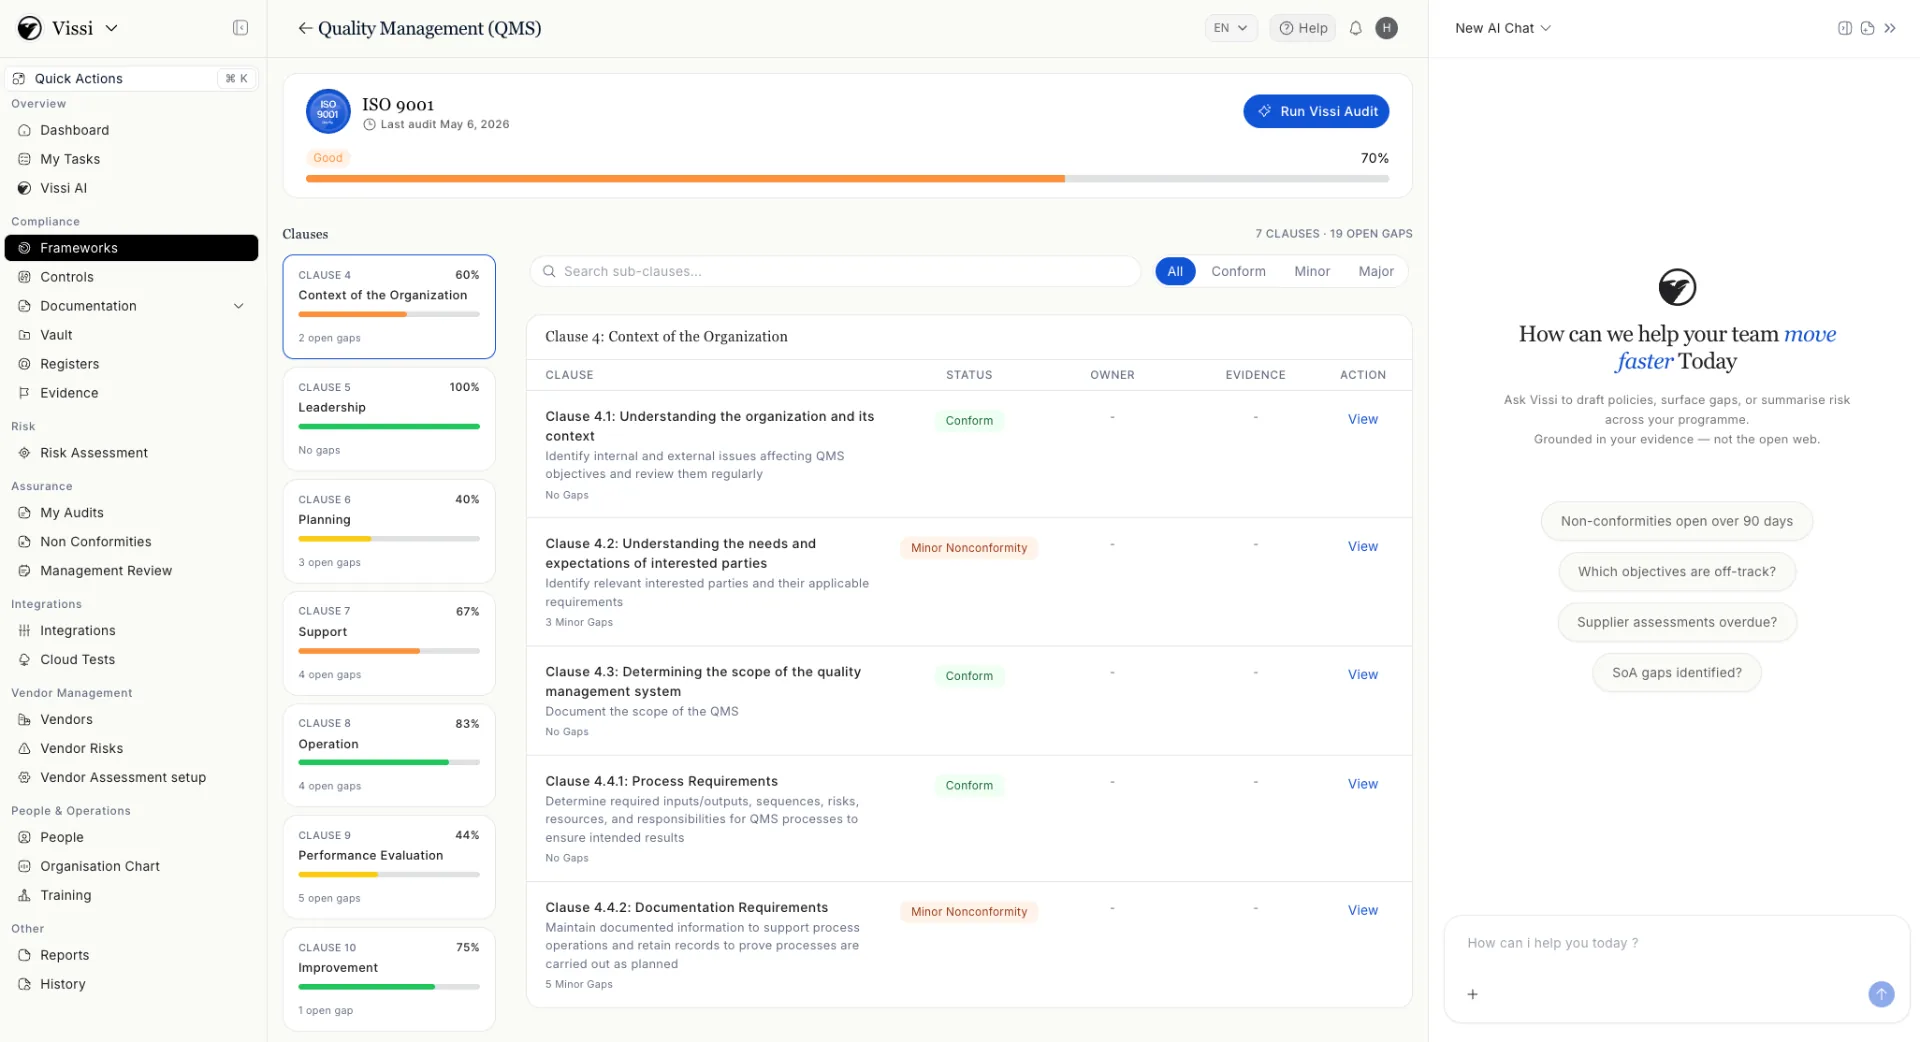Open Vendor Assessment setup

click(131, 777)
